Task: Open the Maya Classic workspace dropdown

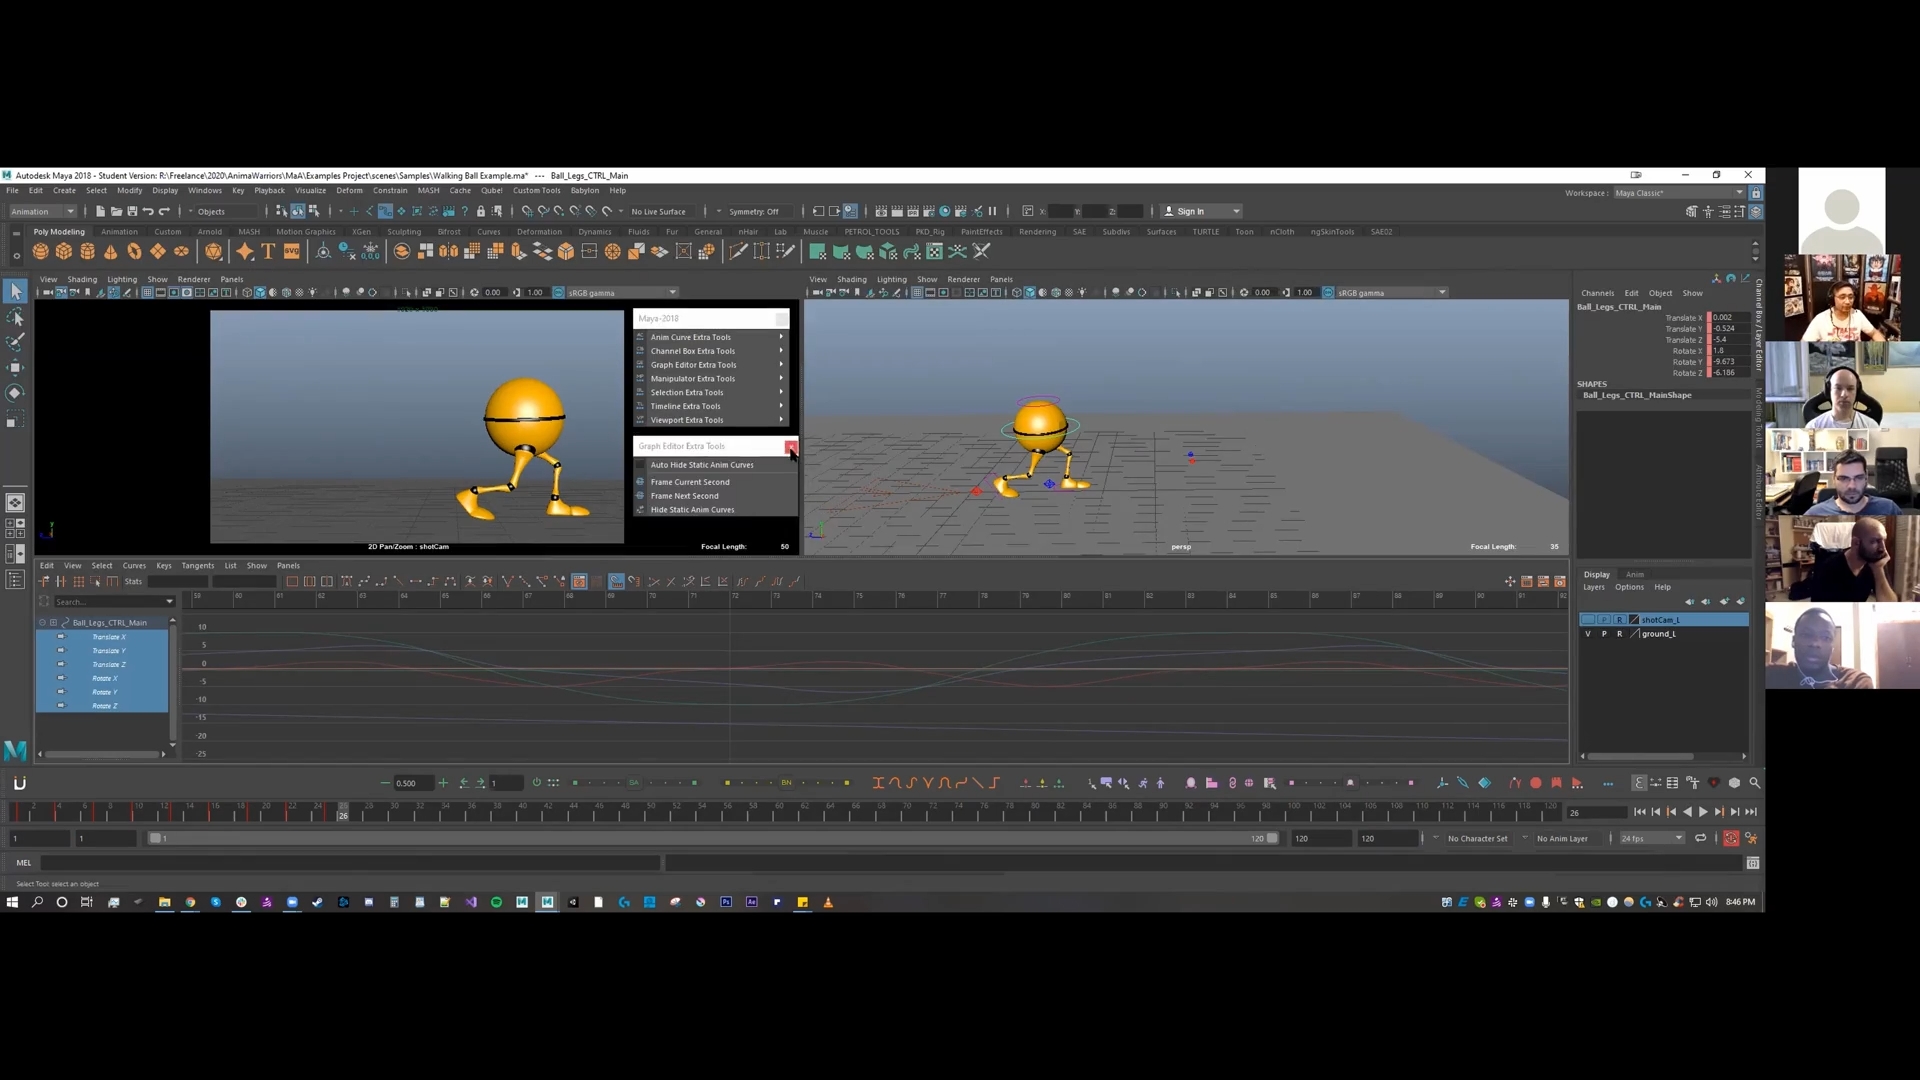Action: point(1679,193)
